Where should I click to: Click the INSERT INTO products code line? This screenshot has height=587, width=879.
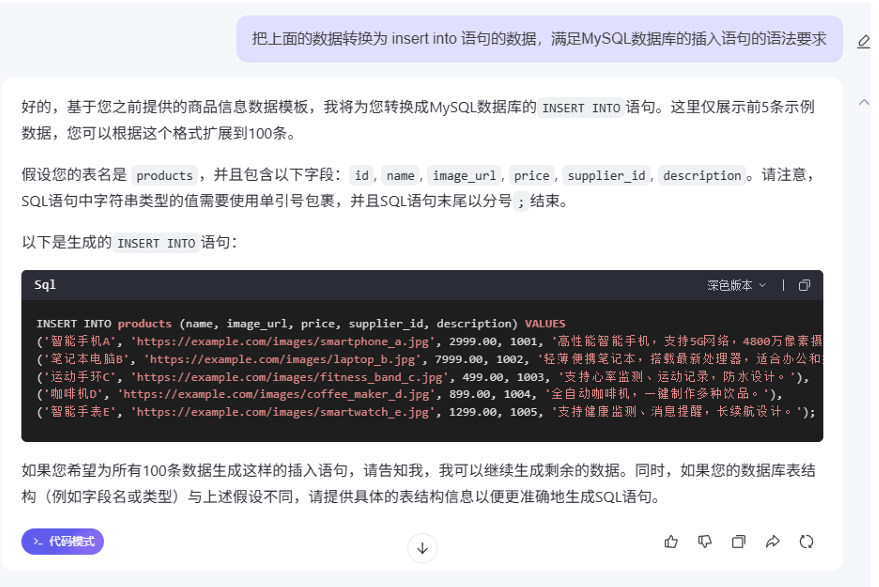click(x=300, y=324)
